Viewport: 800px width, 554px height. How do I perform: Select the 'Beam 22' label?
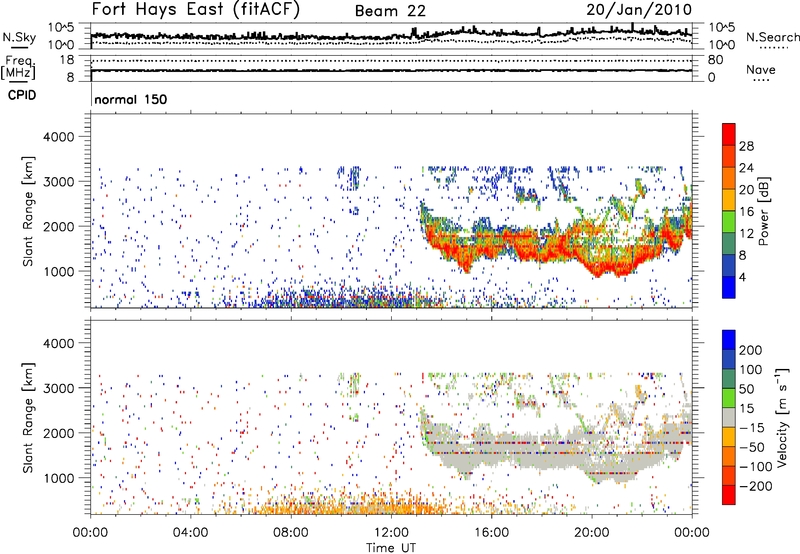tap(390, 11)
